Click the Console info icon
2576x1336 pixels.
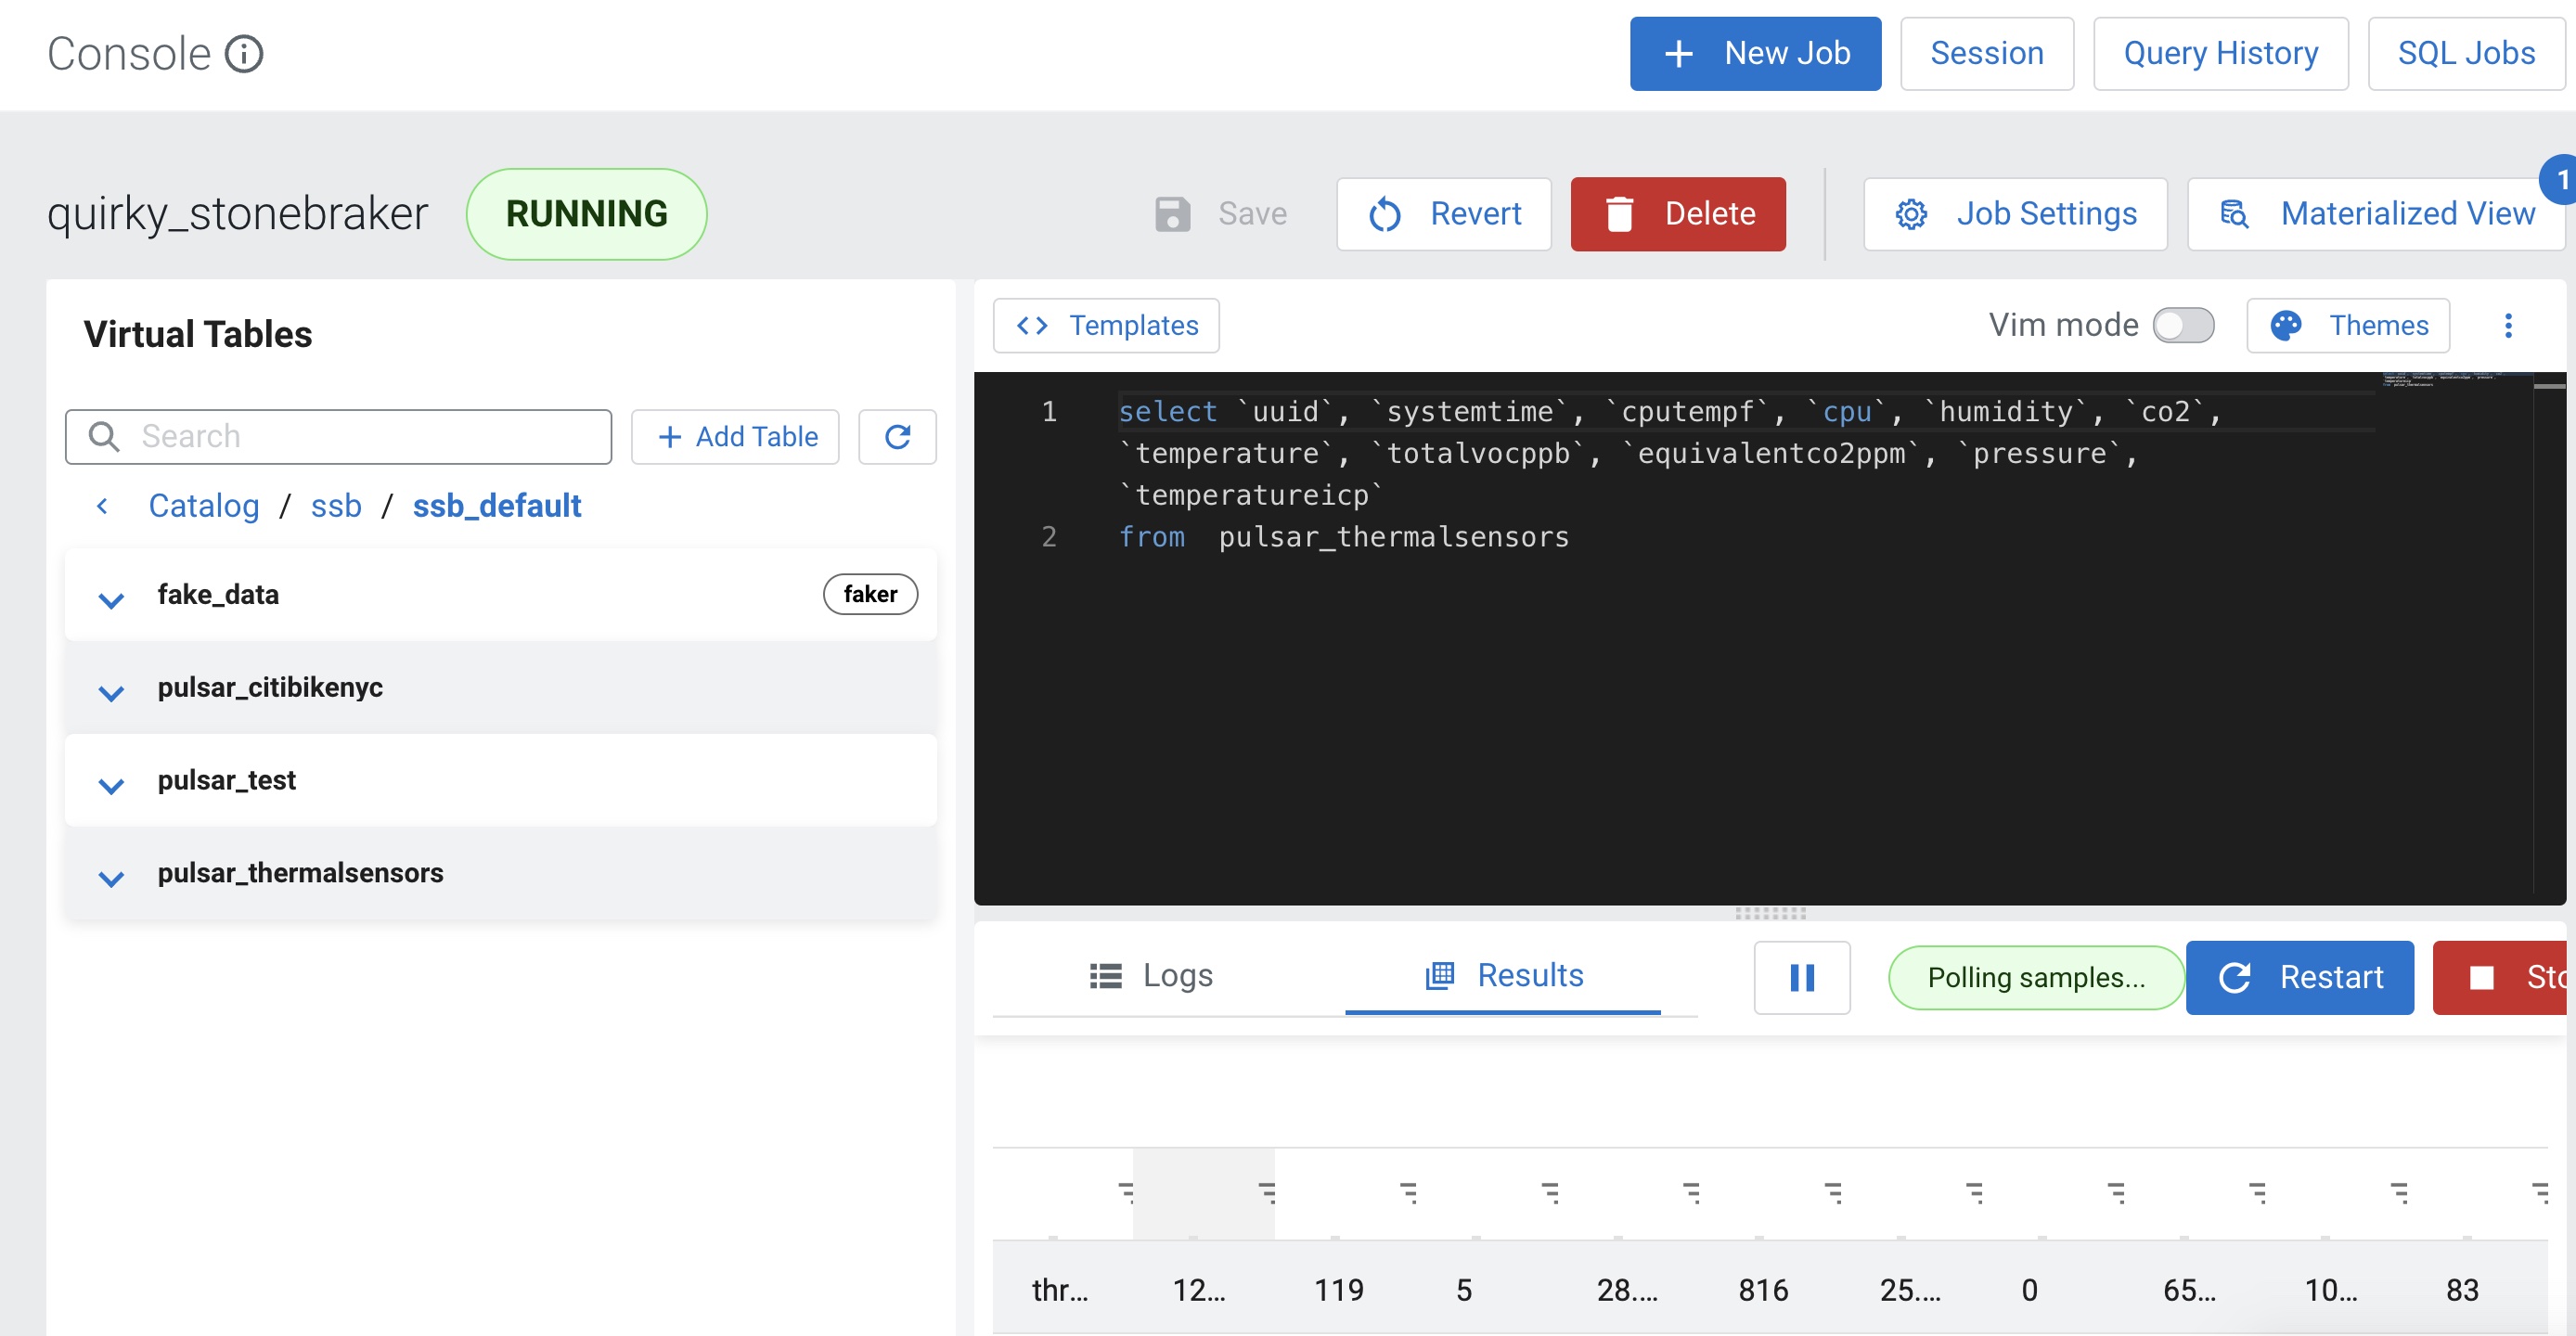(243, 53)
